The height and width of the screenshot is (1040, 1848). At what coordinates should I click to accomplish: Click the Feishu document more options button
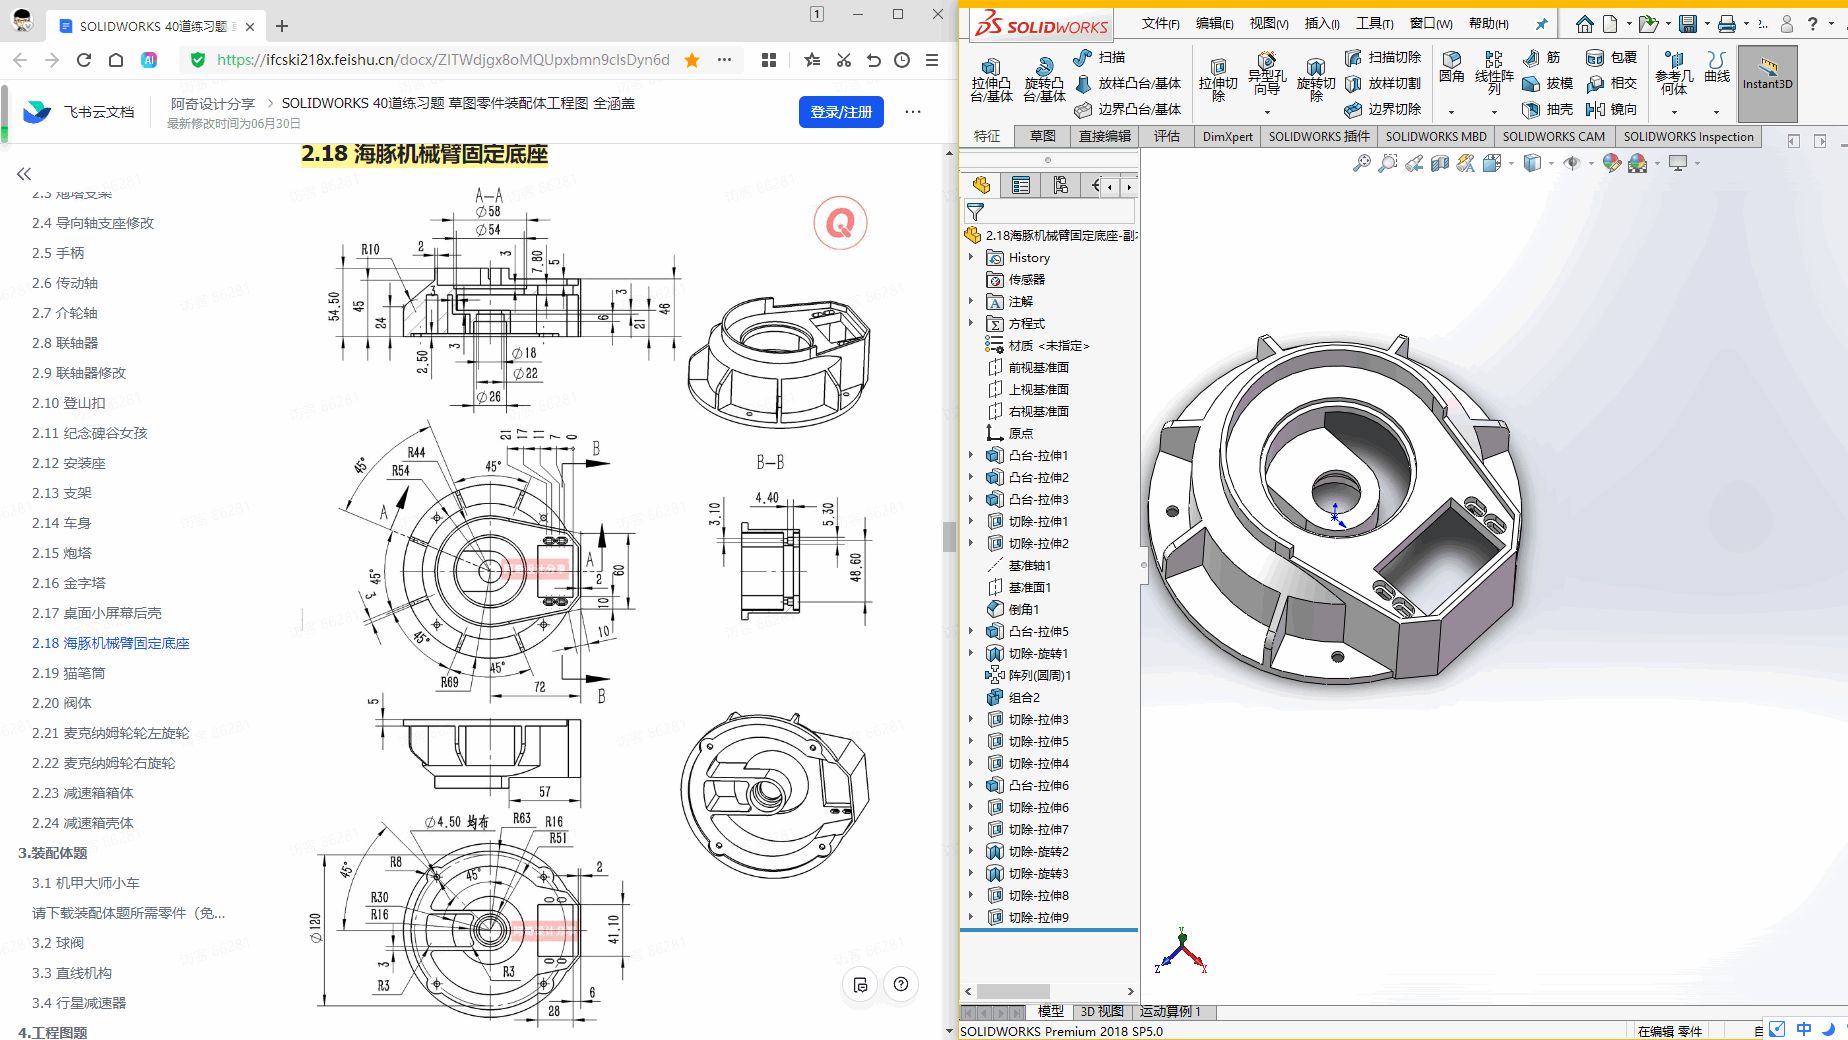pos(912,112)
